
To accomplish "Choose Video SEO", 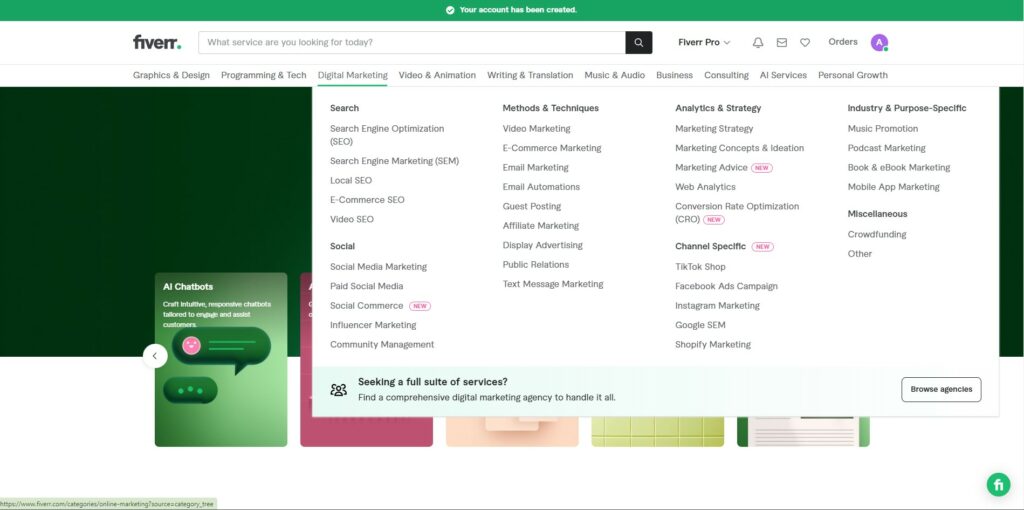I will pyautogui.click(x=352, y=219).
